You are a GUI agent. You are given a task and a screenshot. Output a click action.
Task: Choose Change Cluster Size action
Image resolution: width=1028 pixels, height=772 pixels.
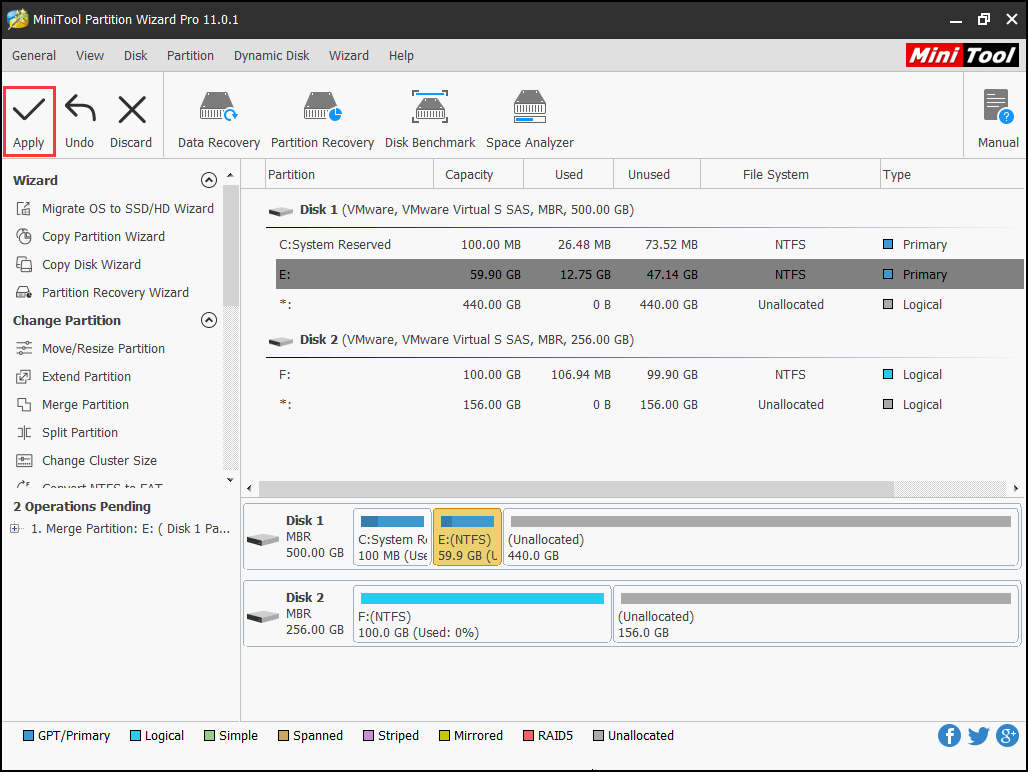click(87, 461)
